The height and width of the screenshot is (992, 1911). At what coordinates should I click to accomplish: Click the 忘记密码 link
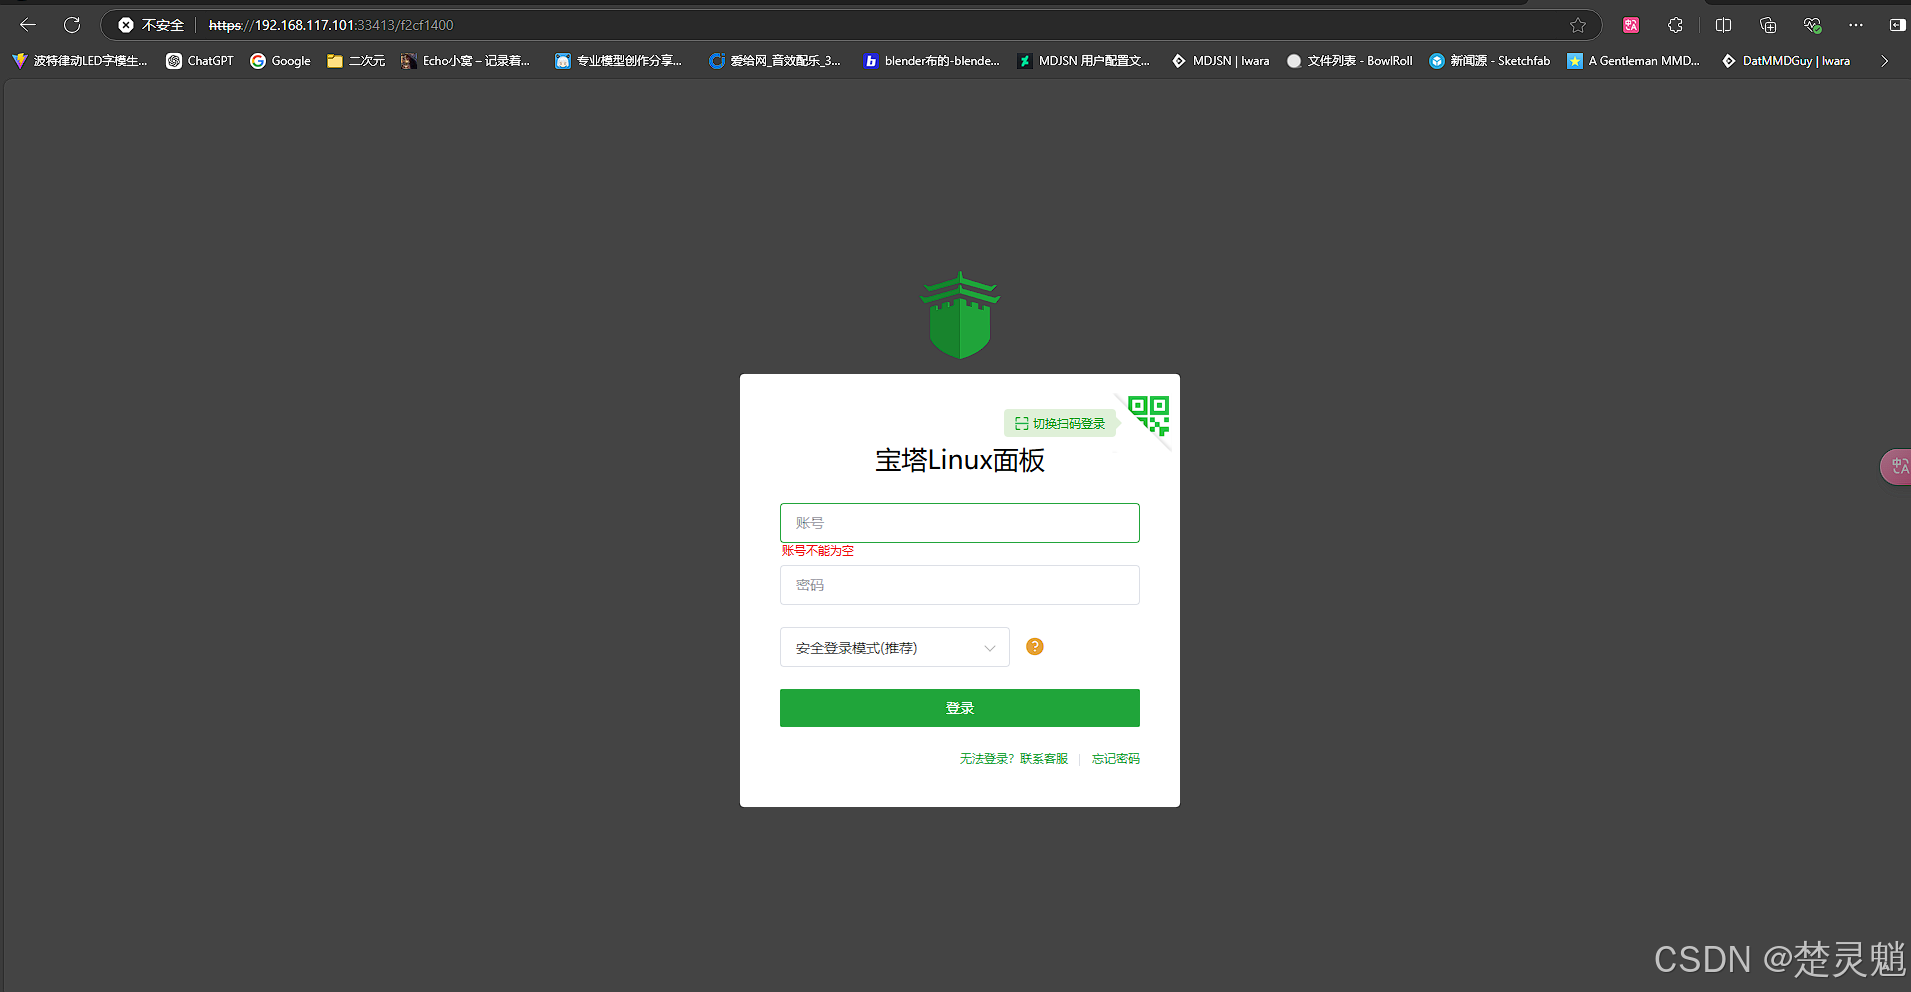1116,759
